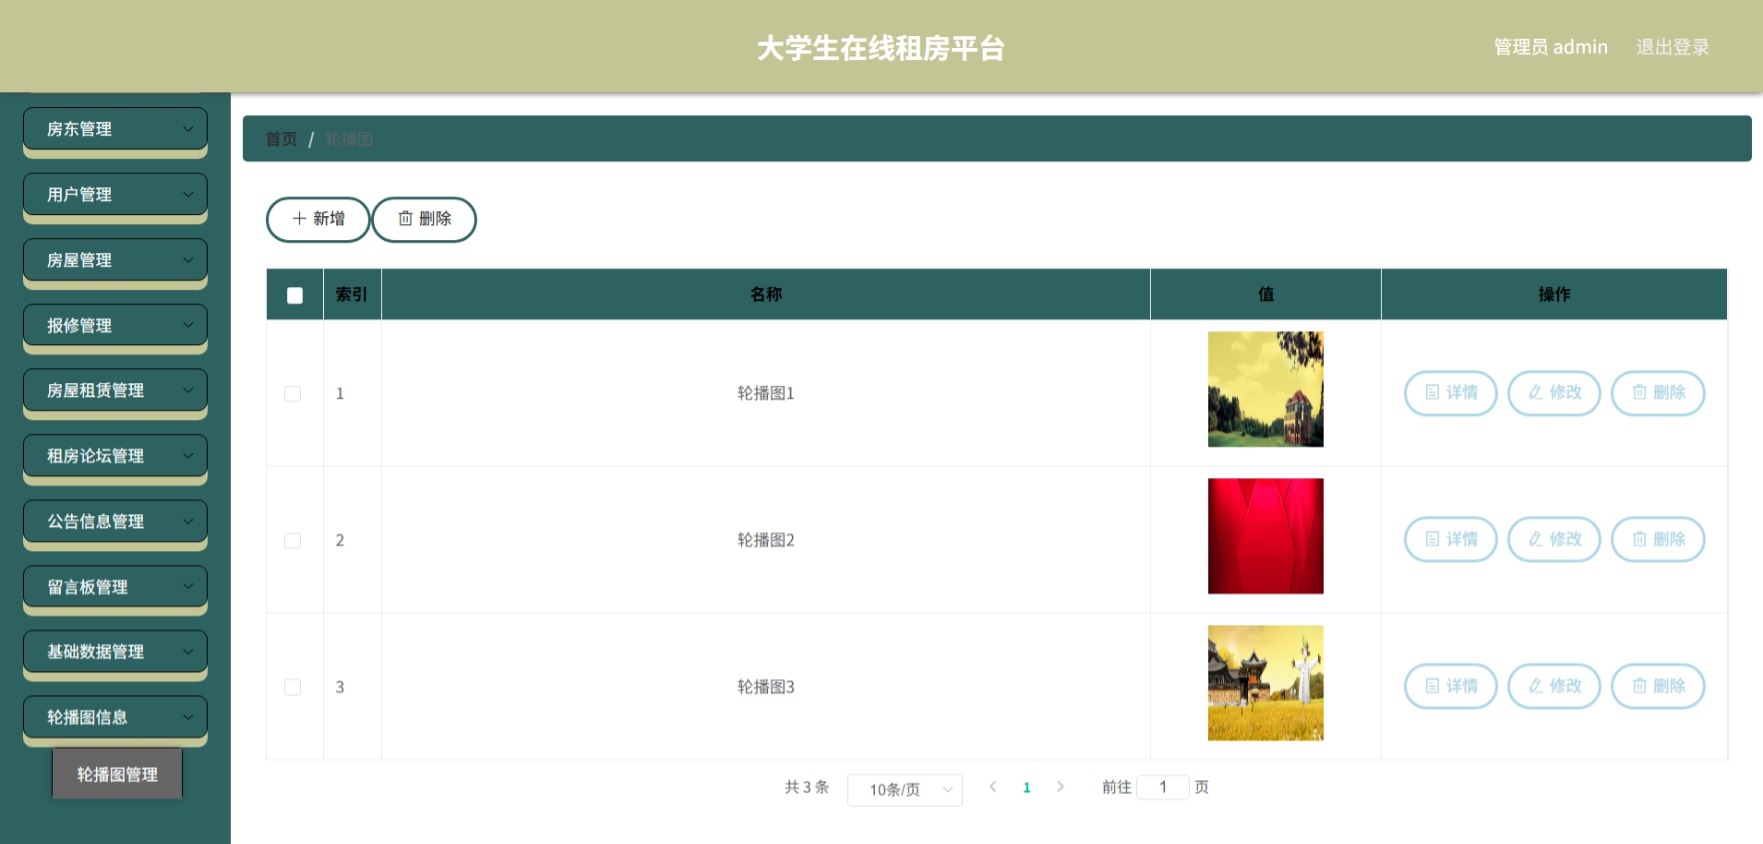
Task: Expand the 用户管理 sidebar menu
Action: tap(115, 194)
